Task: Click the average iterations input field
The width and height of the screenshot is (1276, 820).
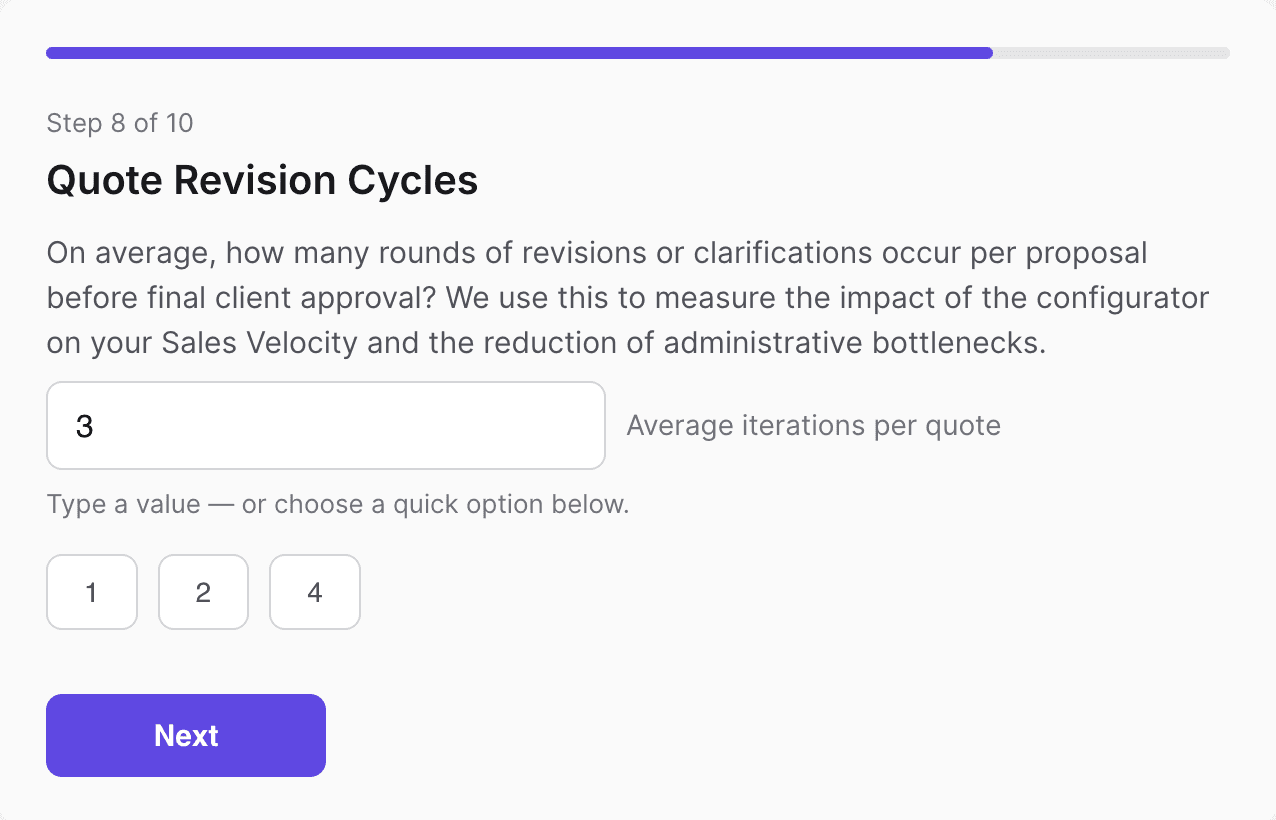Action: tap(325, 426)
